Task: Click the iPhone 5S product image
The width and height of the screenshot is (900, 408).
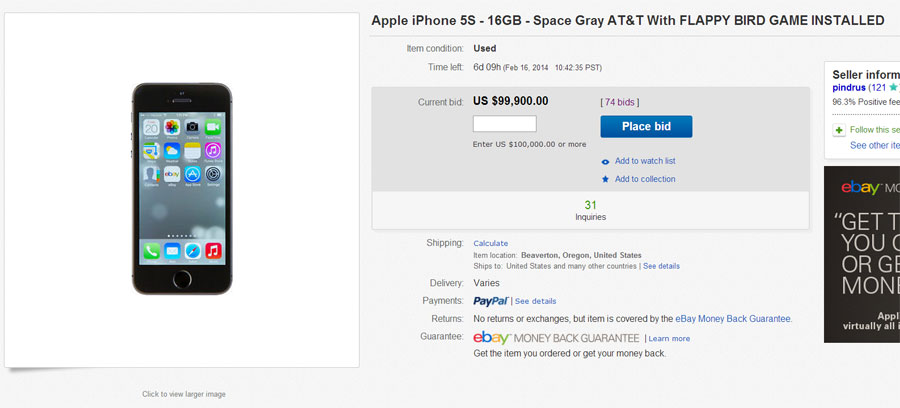Action: [182, 188]
